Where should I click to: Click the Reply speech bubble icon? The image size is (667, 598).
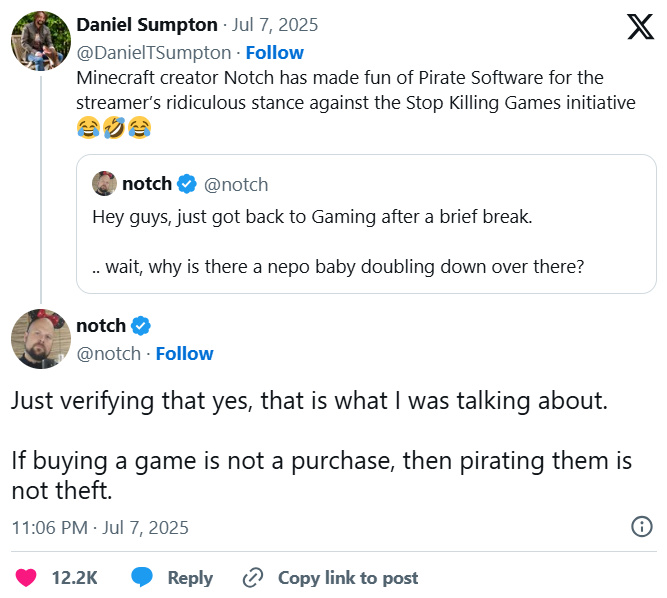click(143, 577)
